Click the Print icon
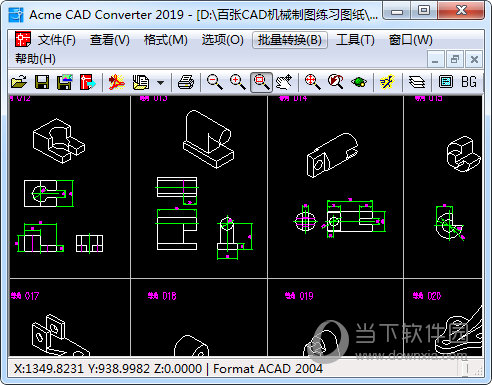The height and width of the screenshot is (385, 492). coord(186,82)
